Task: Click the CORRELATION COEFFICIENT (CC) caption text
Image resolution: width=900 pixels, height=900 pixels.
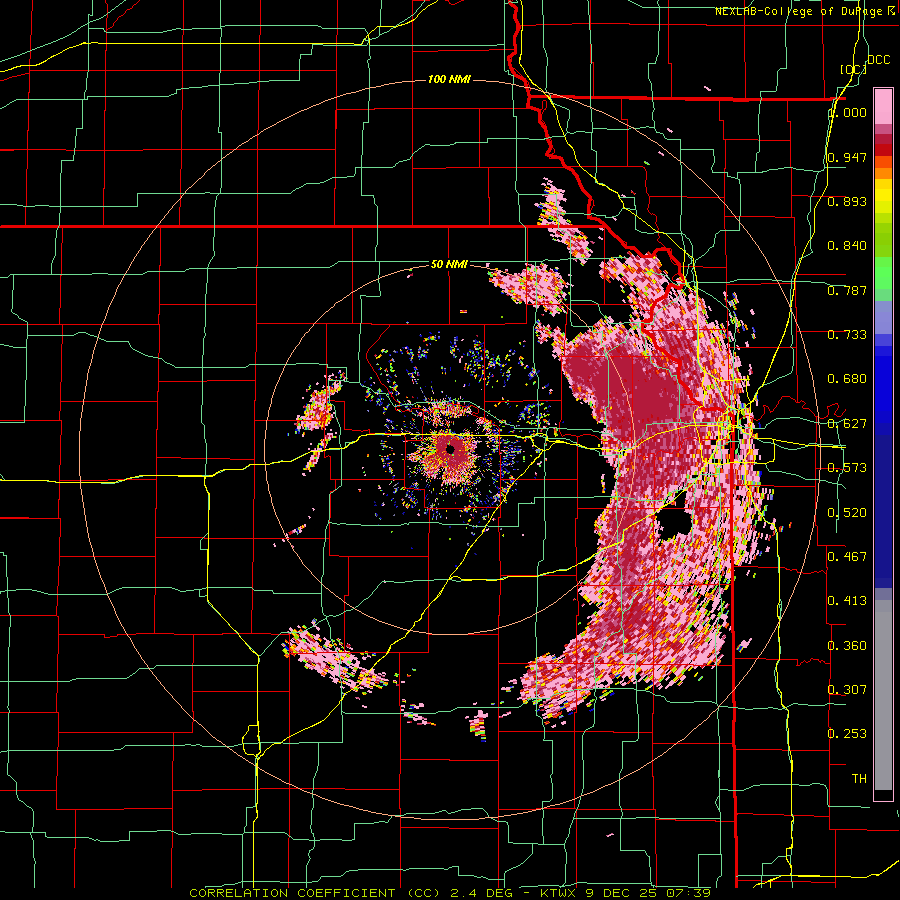Action: coord(315,893)
